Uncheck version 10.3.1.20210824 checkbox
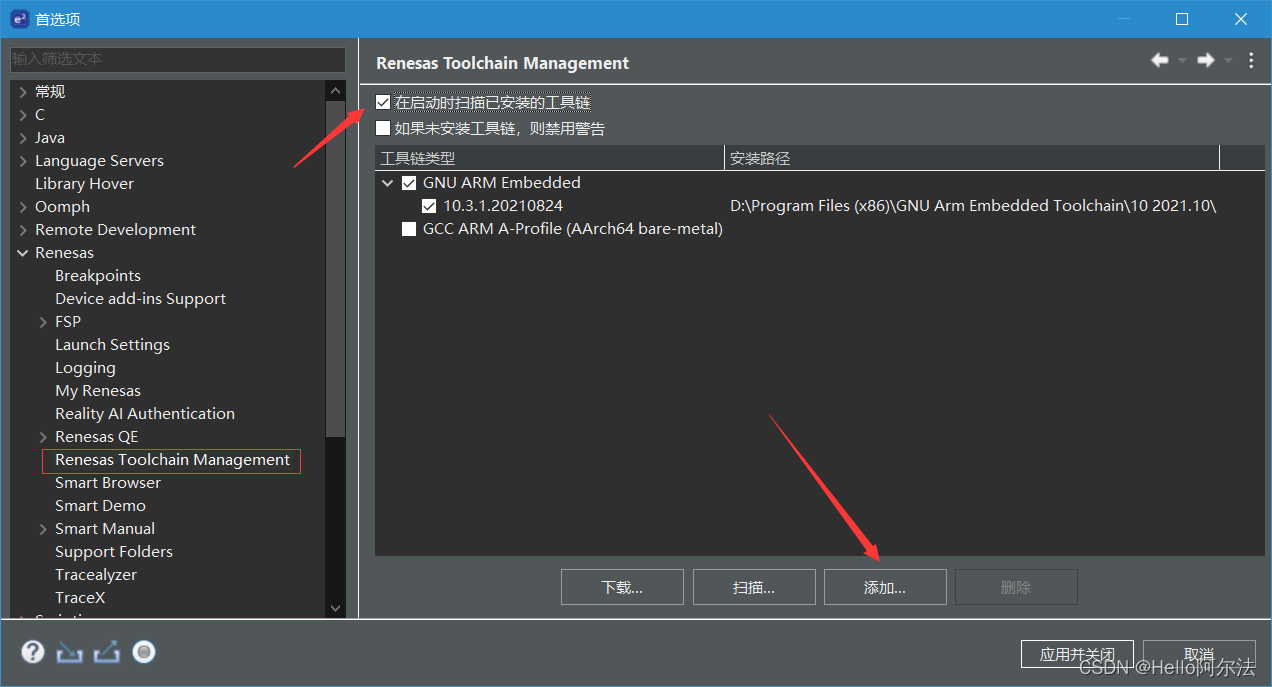 429,206
